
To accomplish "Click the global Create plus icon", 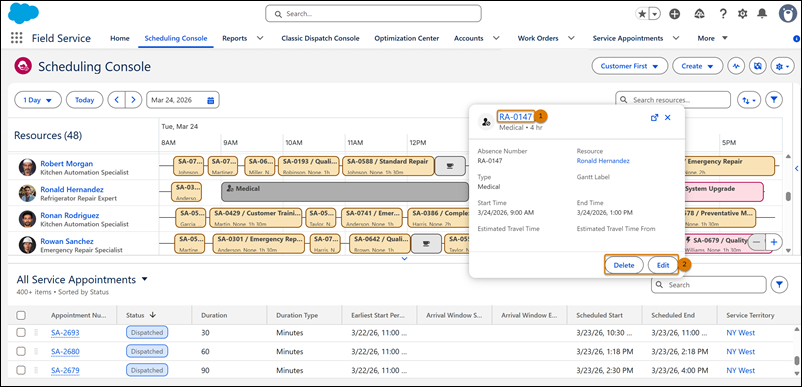I will (x=675, y=14).
